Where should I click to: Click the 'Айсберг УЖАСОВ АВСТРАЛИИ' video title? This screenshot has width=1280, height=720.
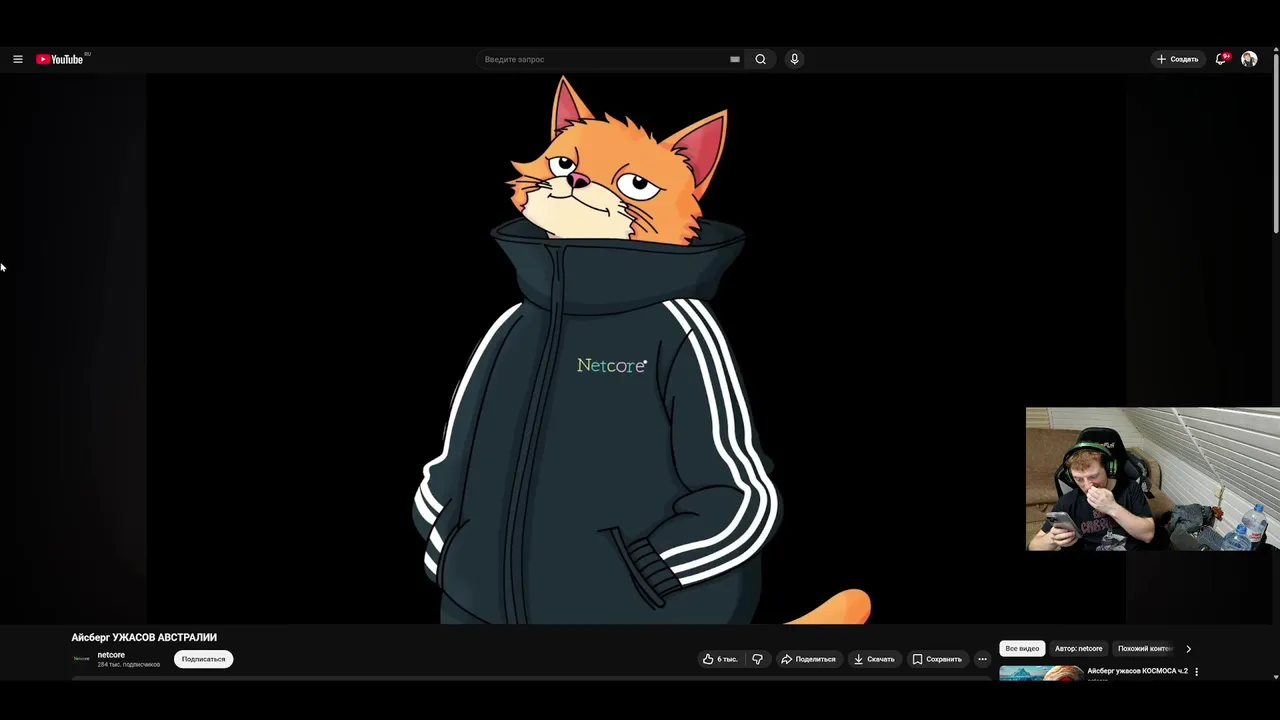(144, 637)
